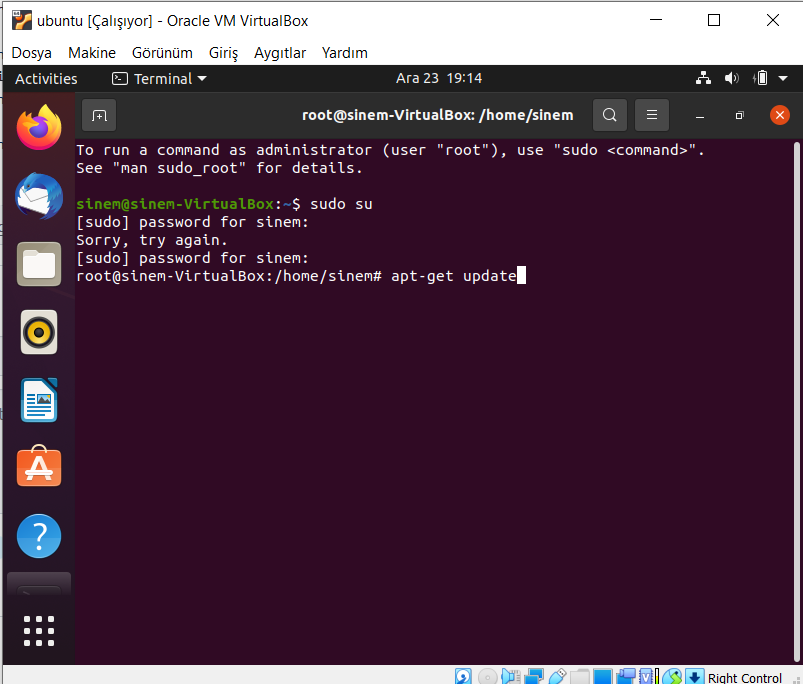This screenshot has width=803, height=684.
Task: Minimize the Ubuntu terminal window
Action: (700, 116)
